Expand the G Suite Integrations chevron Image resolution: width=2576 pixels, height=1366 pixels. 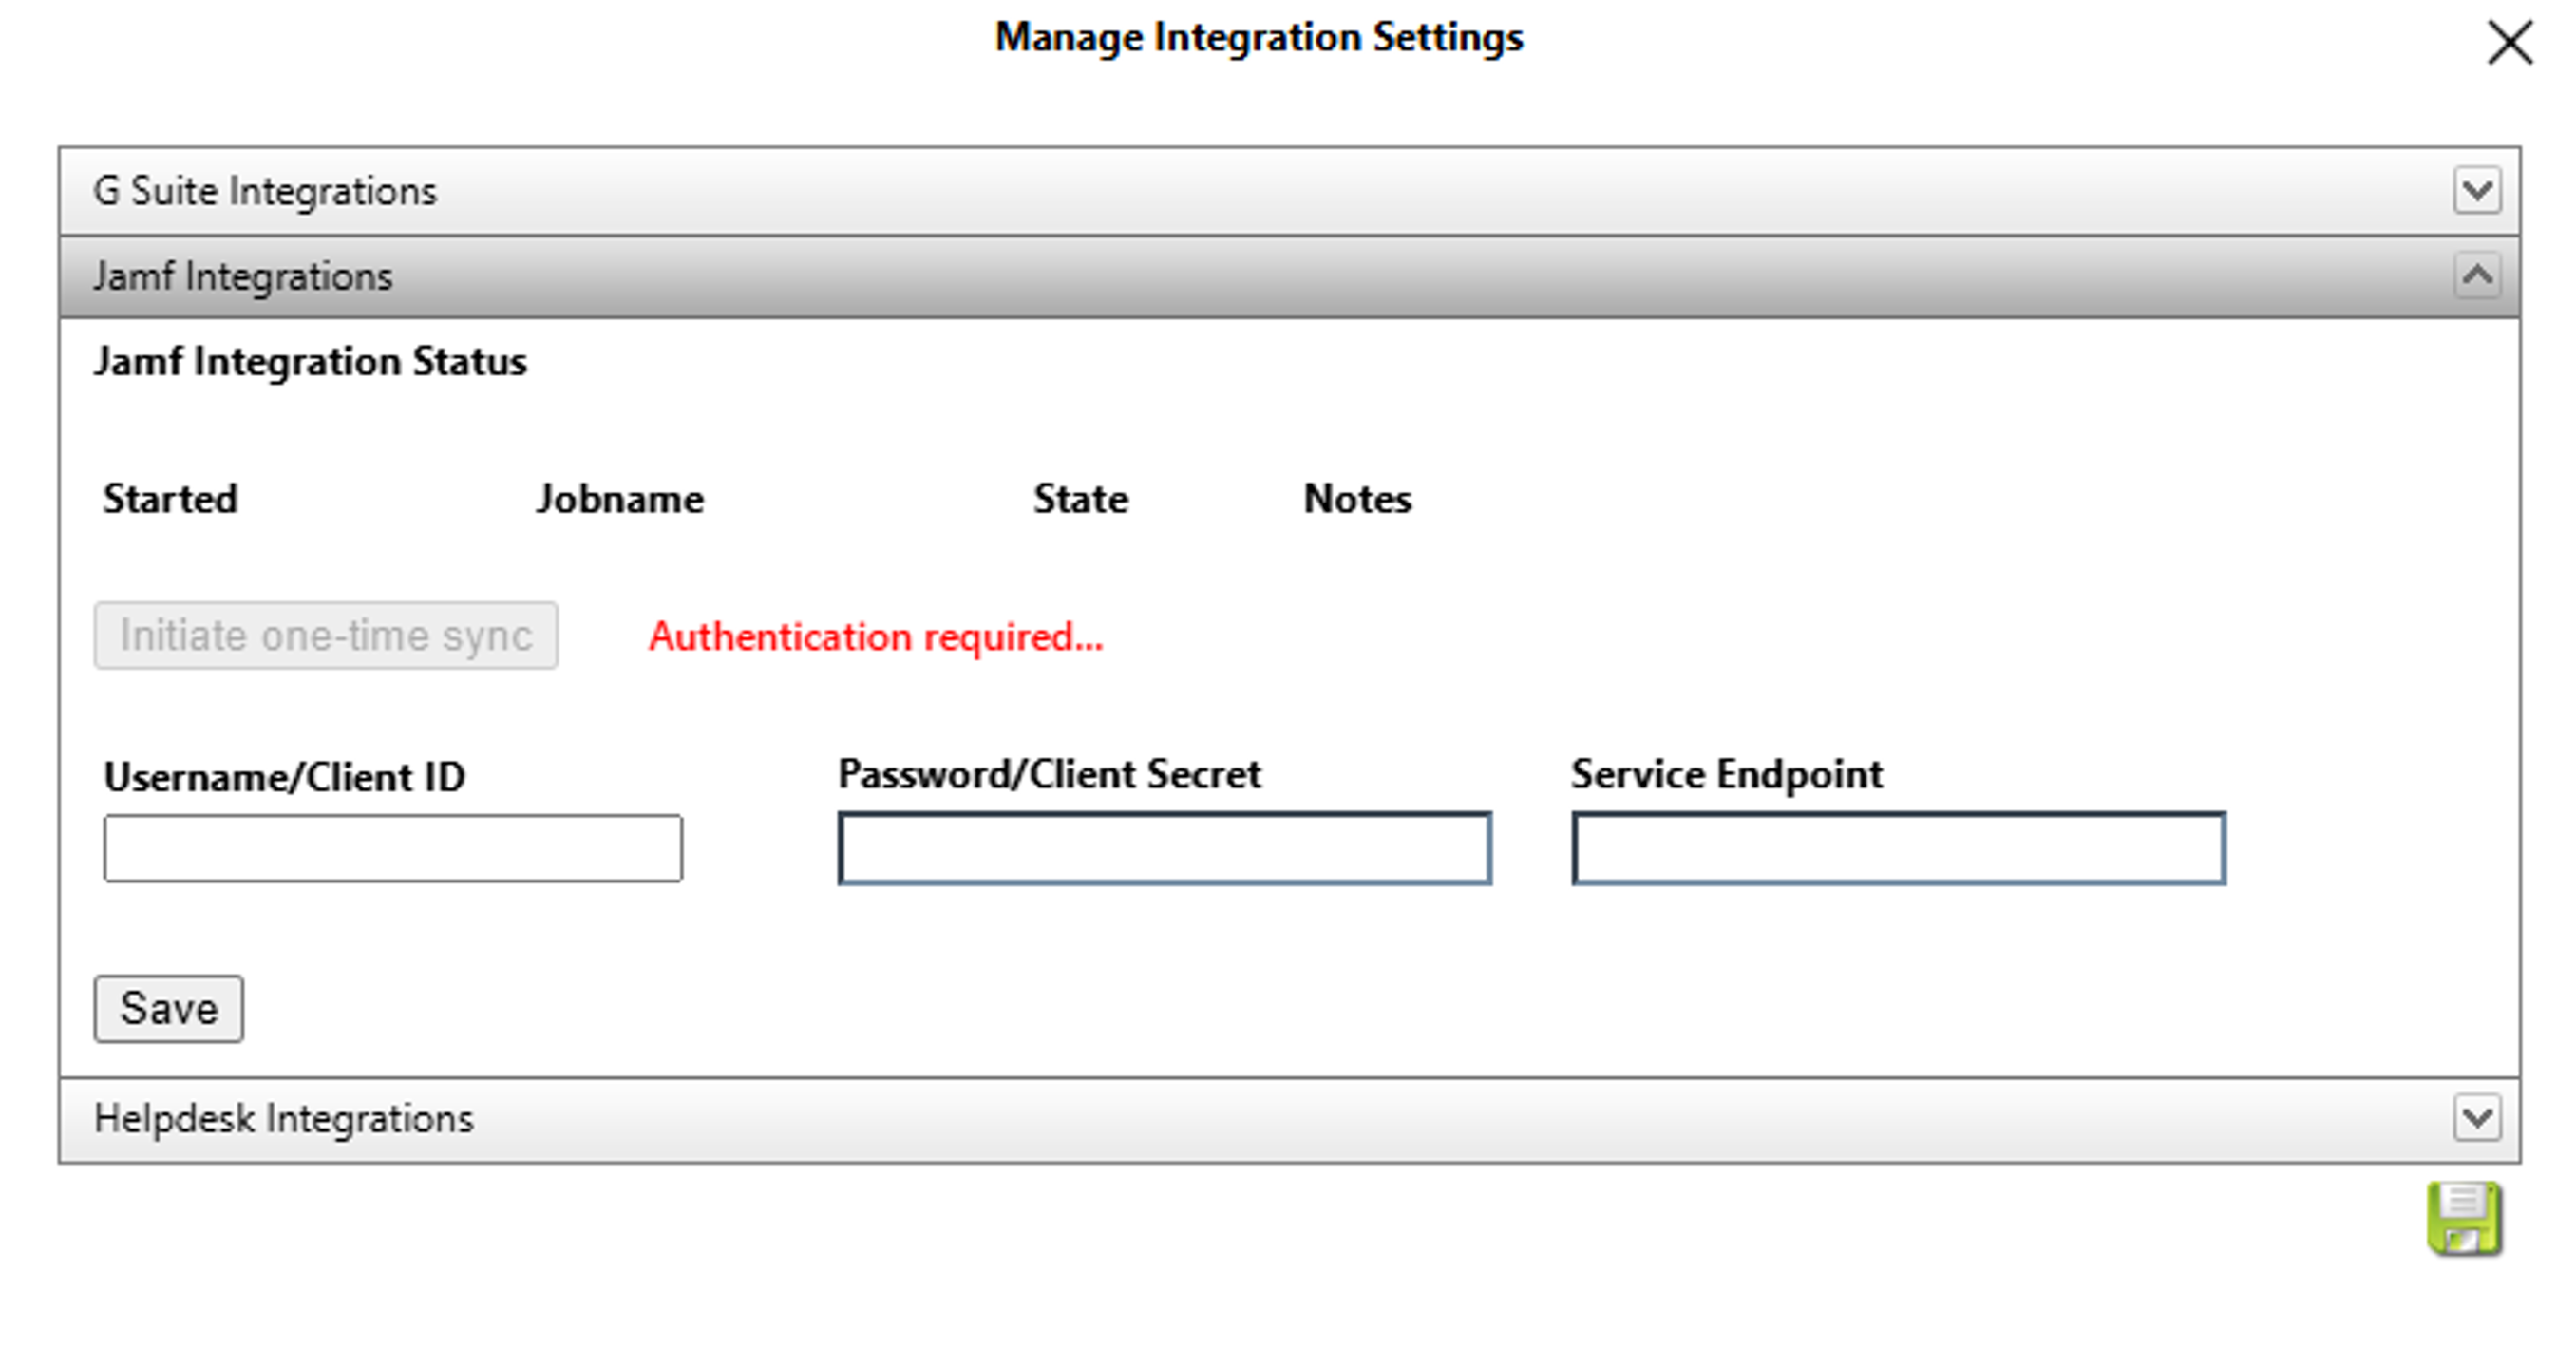pyautogui.click(x=2477, y=190)
